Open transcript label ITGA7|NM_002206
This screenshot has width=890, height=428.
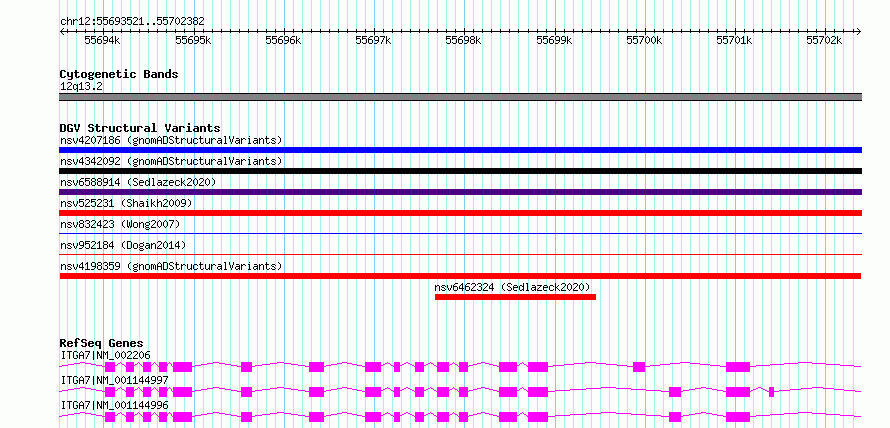coord(106,355)
